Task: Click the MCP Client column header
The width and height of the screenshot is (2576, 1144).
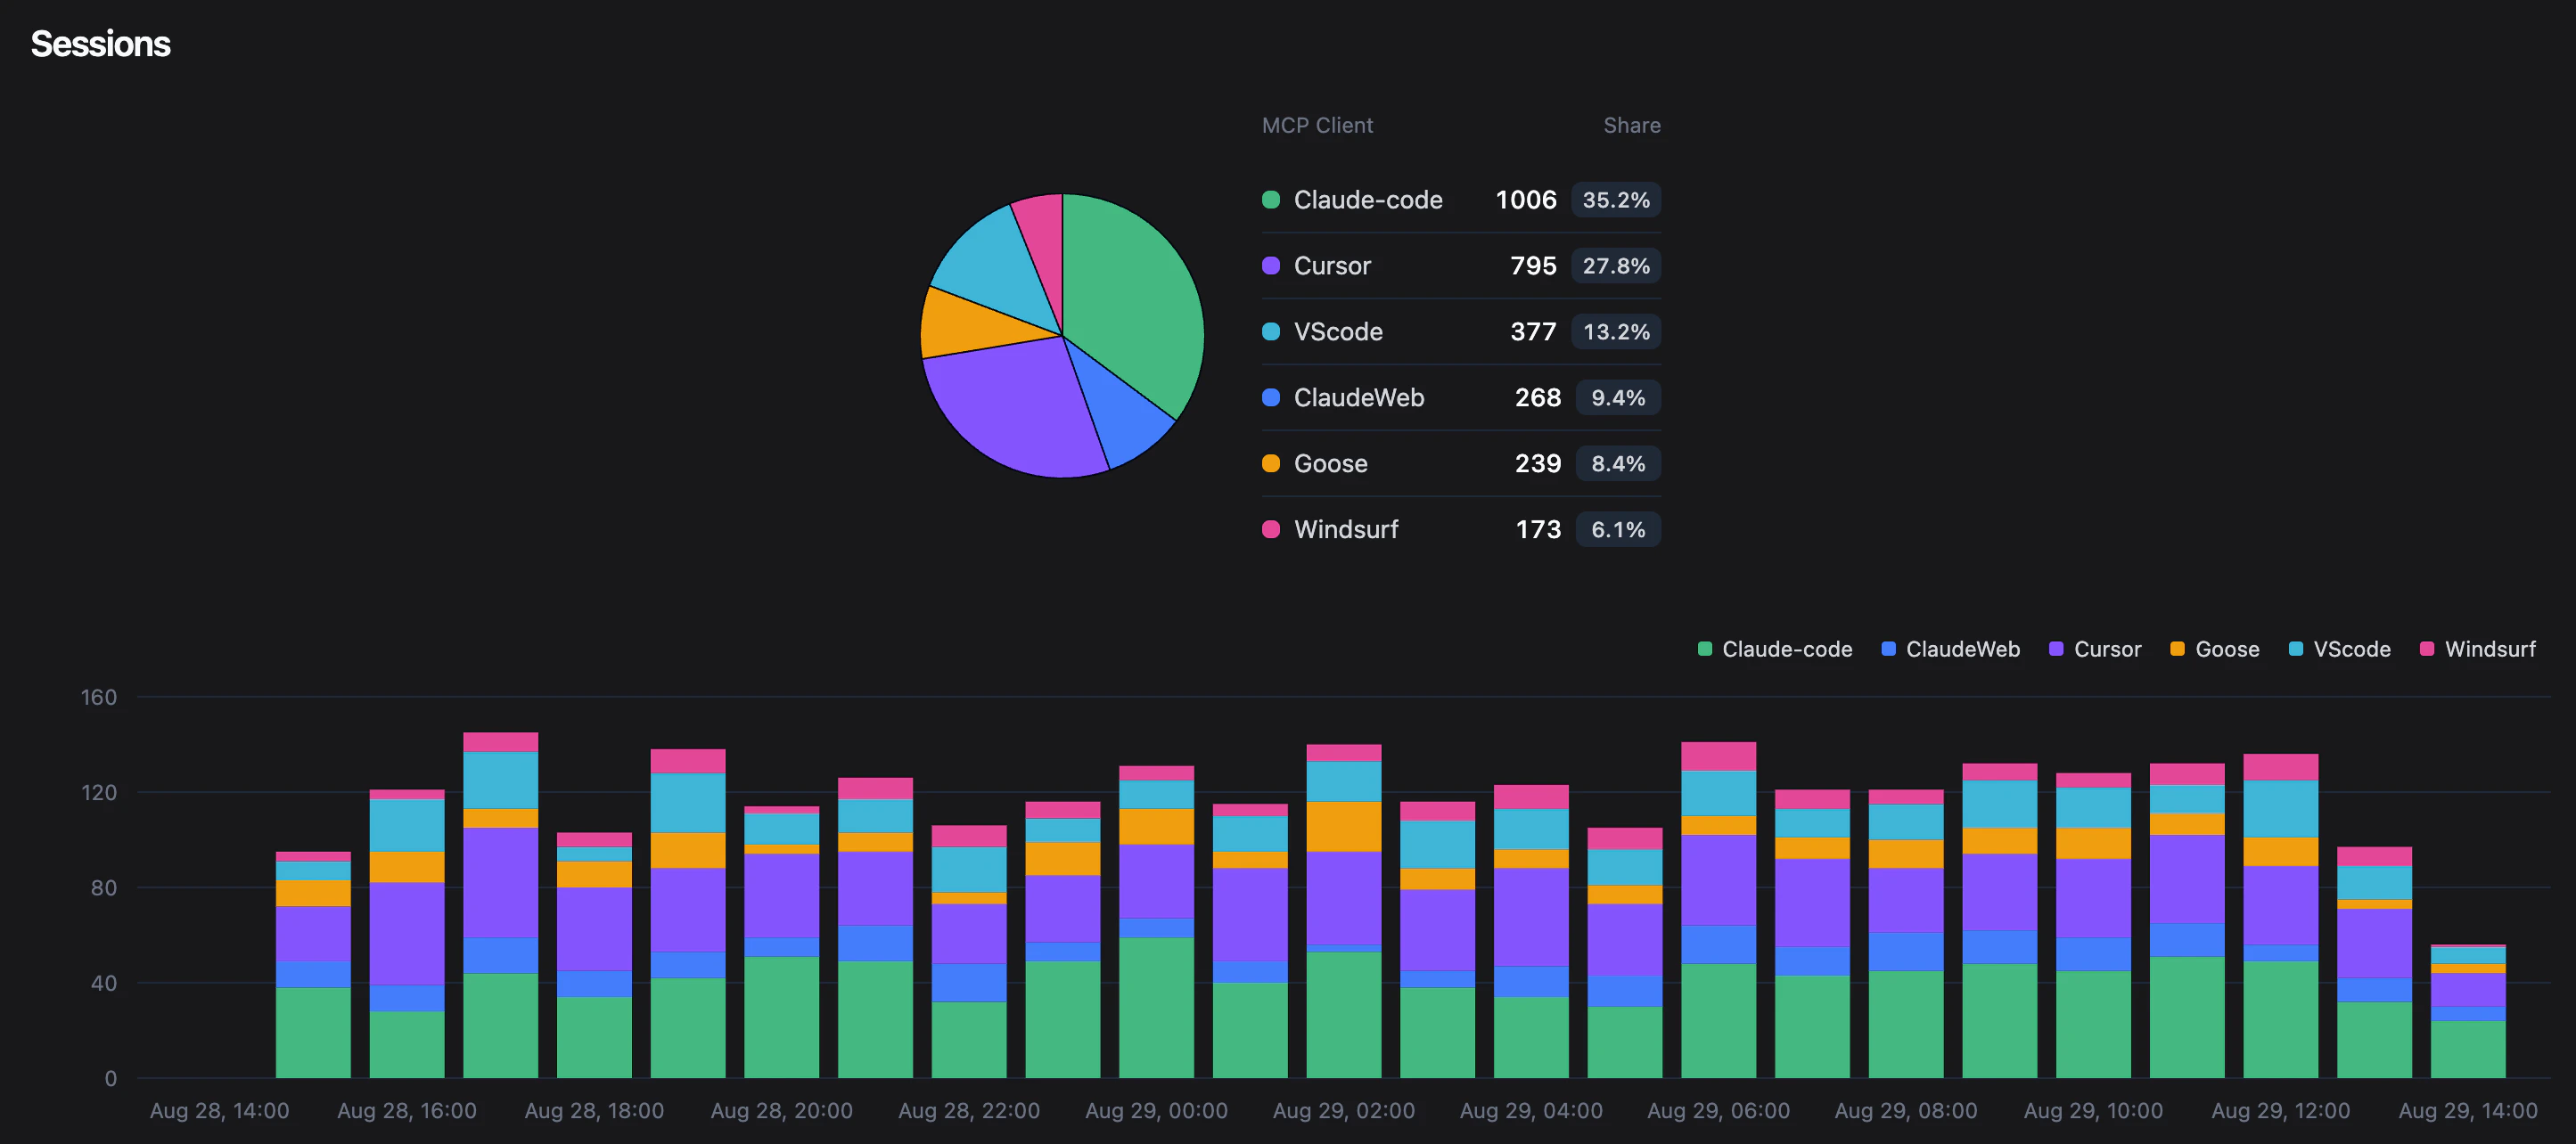Action: (1317, 125)
